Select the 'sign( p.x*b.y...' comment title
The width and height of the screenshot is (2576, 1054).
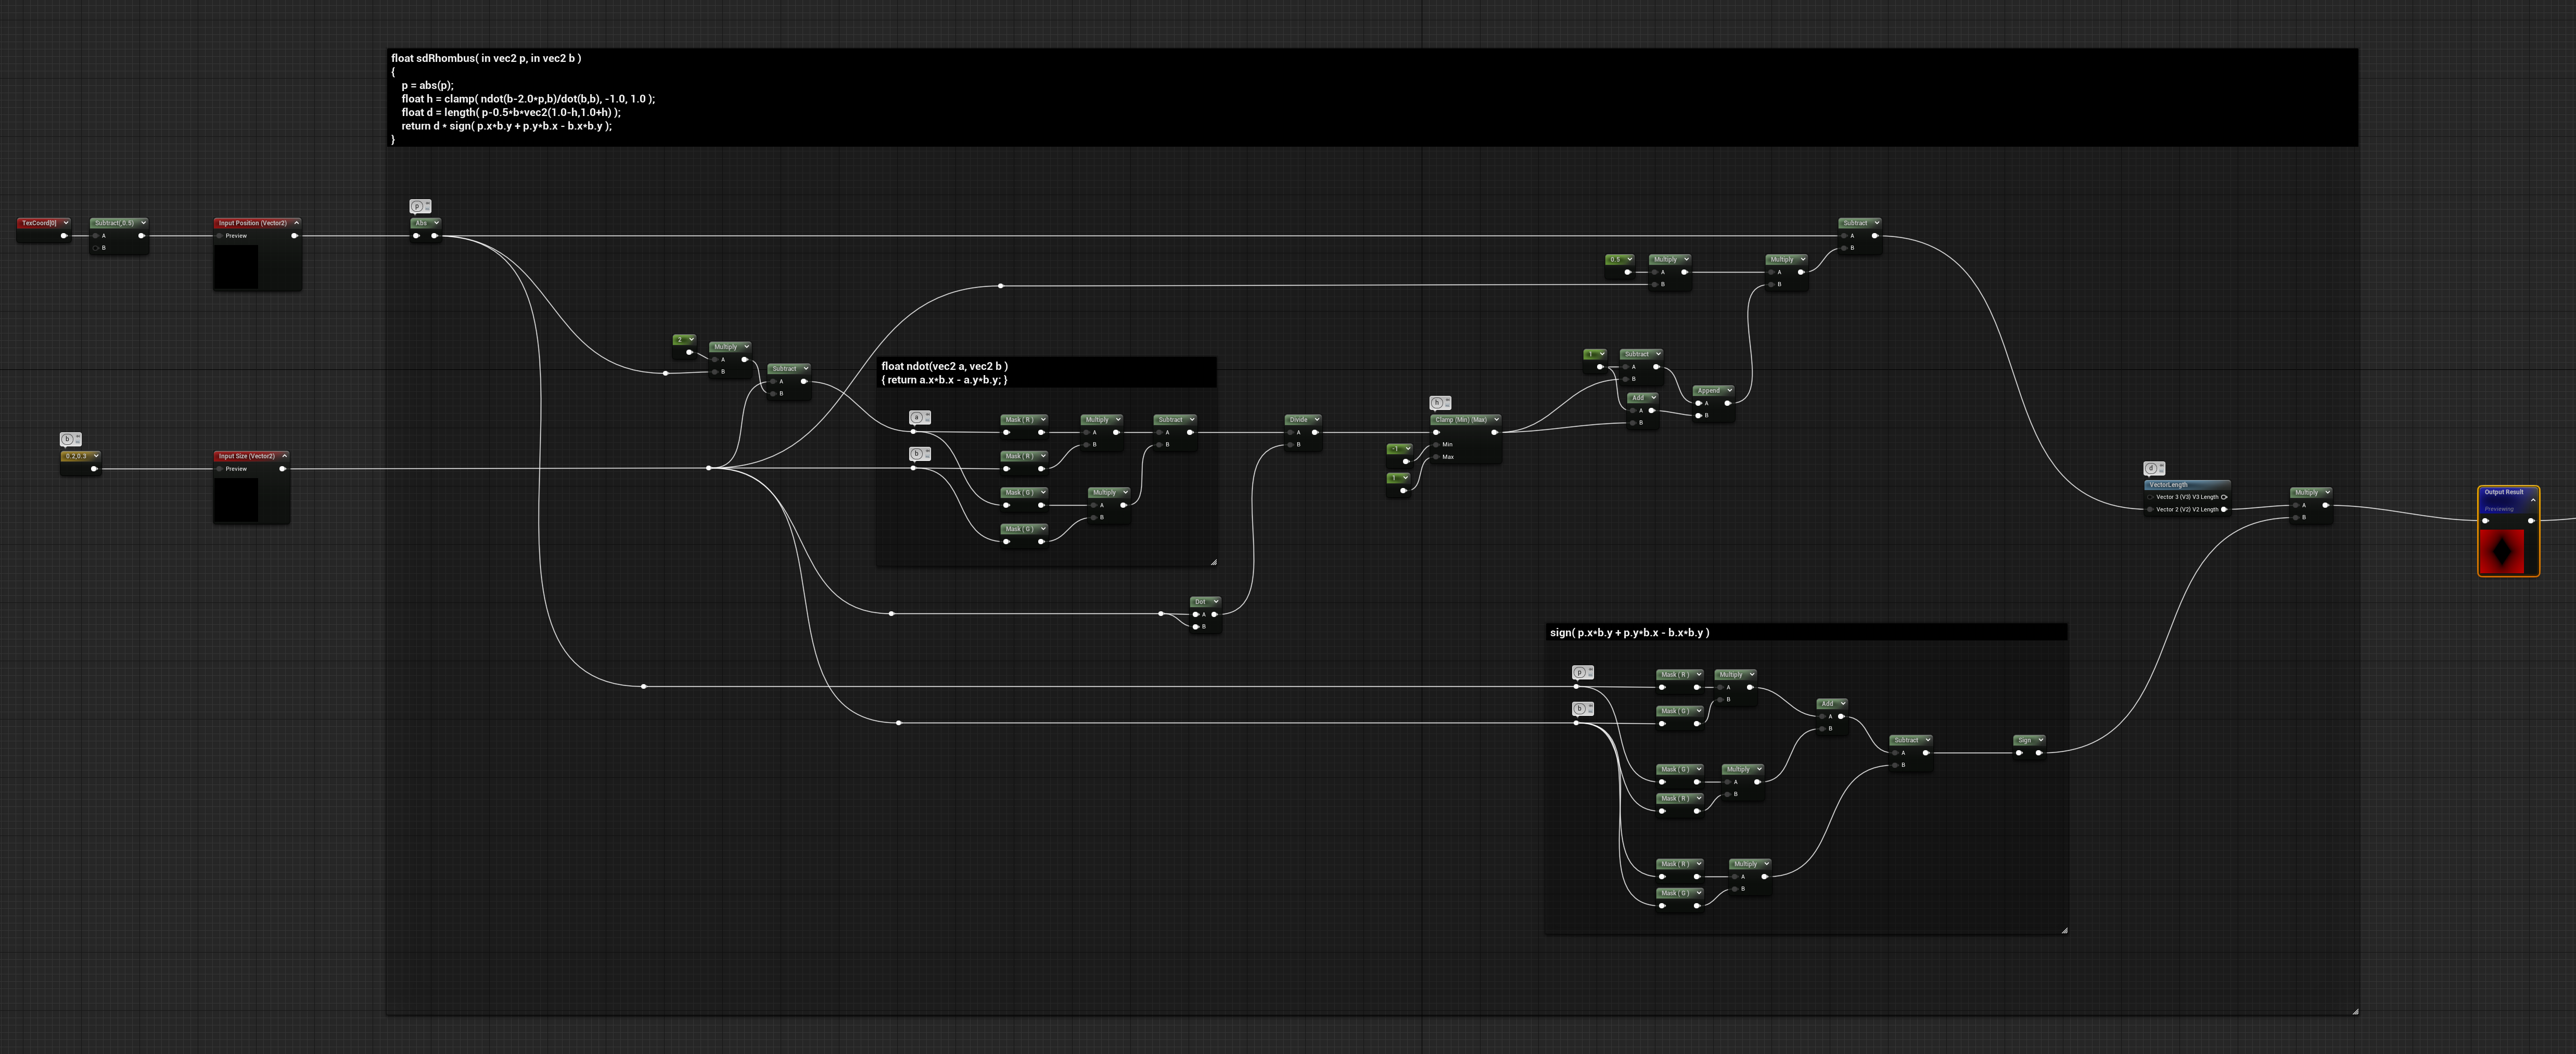pos(1806,632)
